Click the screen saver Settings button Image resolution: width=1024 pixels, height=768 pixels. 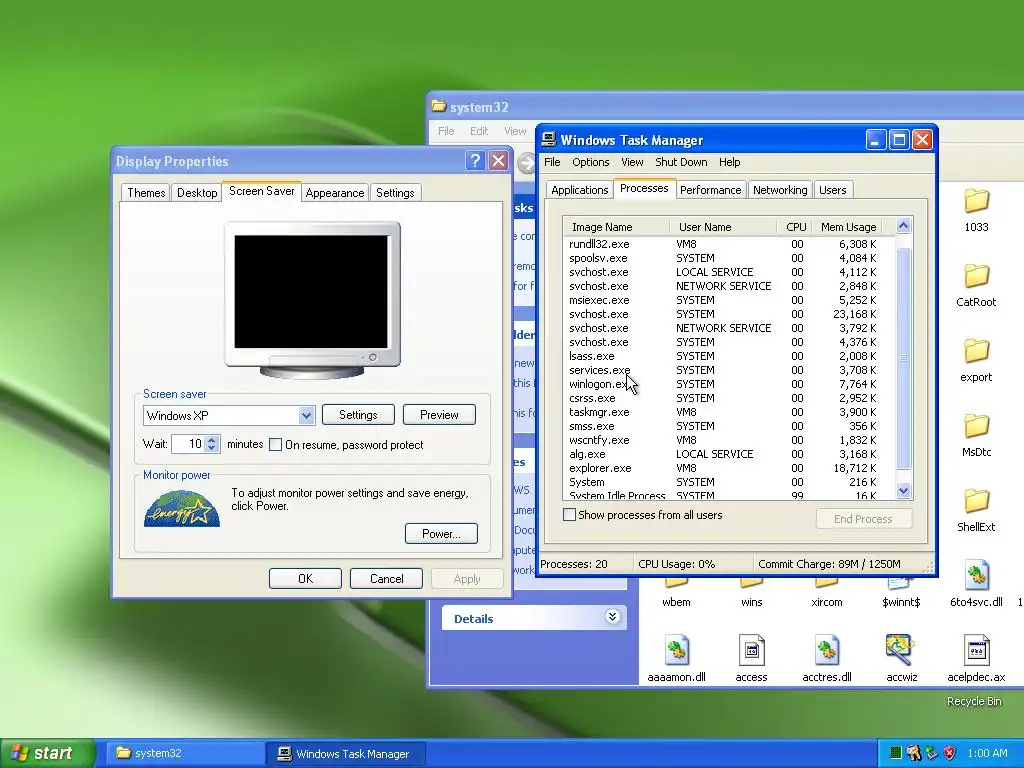[x=358, y=415]
